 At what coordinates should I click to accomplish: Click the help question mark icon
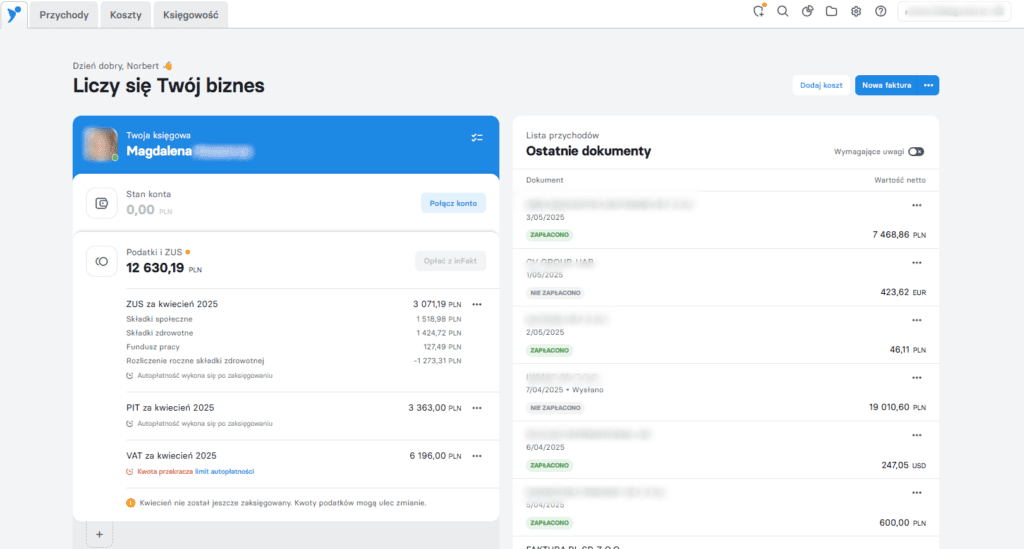pos(881,12)
